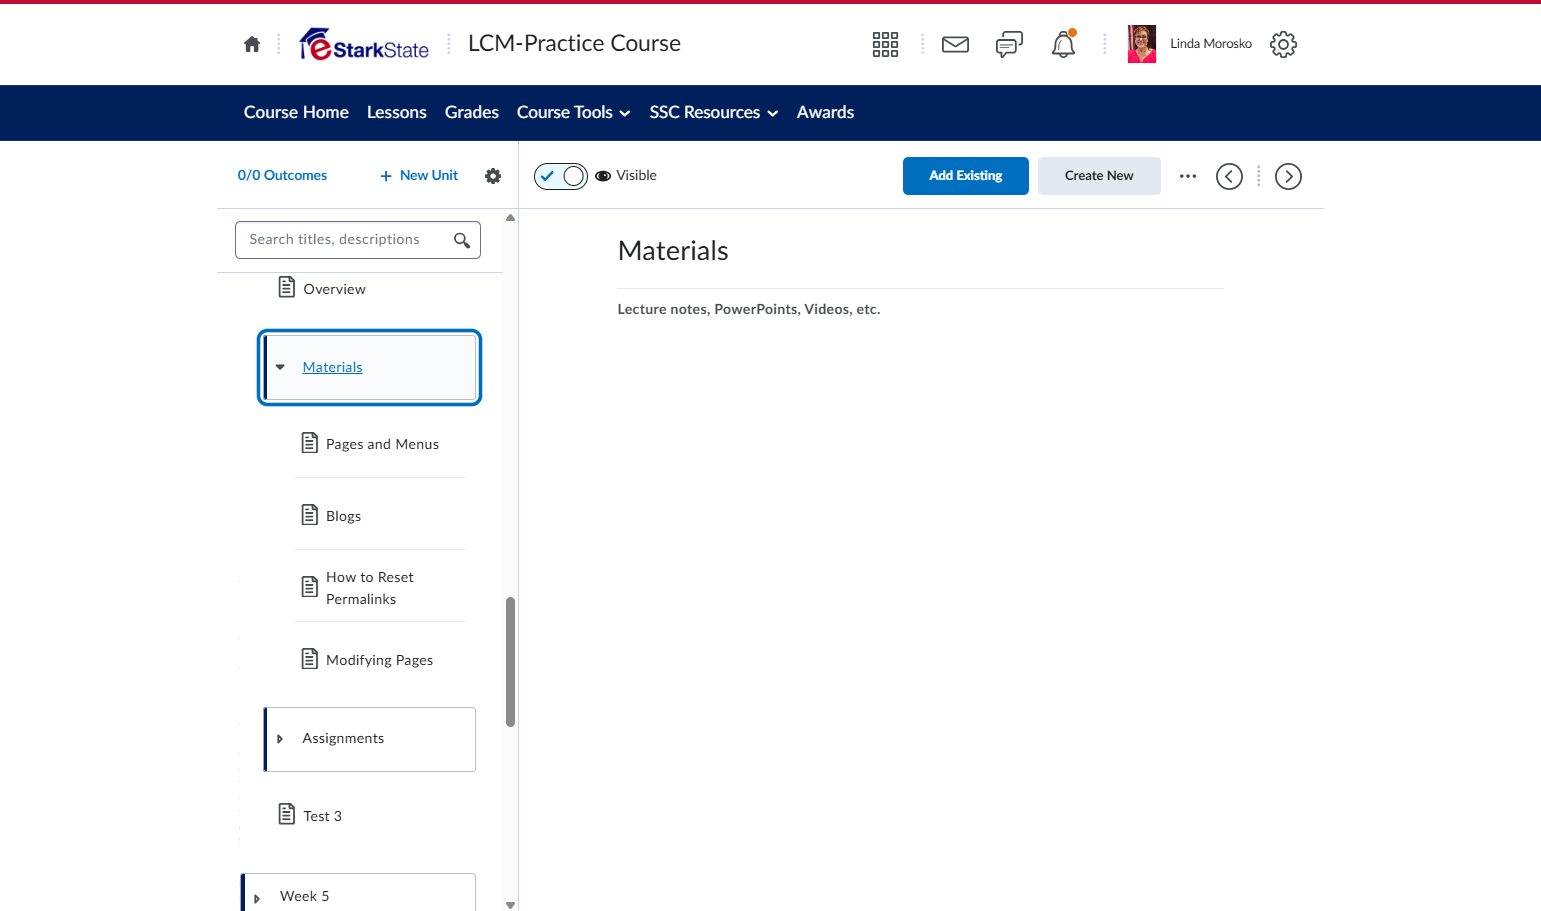Open message alerts envelope icon
1541x911 pixels.
(x=955, y=44)
